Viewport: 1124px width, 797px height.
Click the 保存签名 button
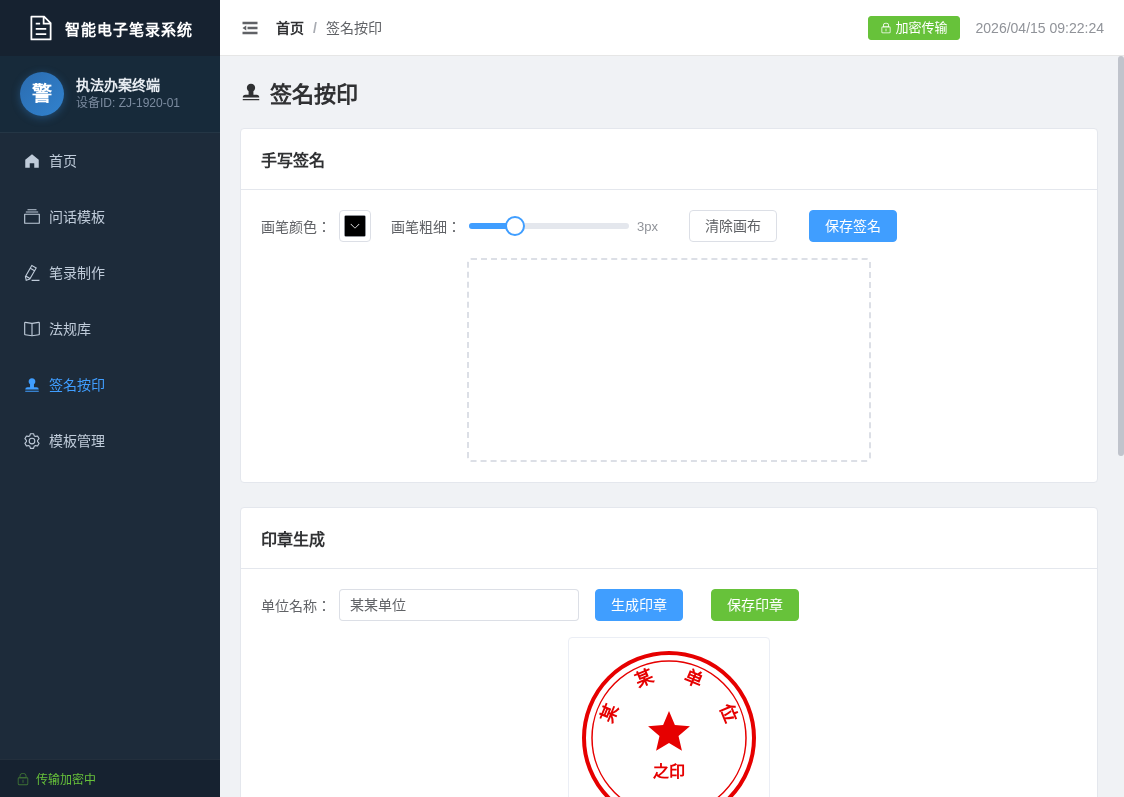click(x=852, y=226)
